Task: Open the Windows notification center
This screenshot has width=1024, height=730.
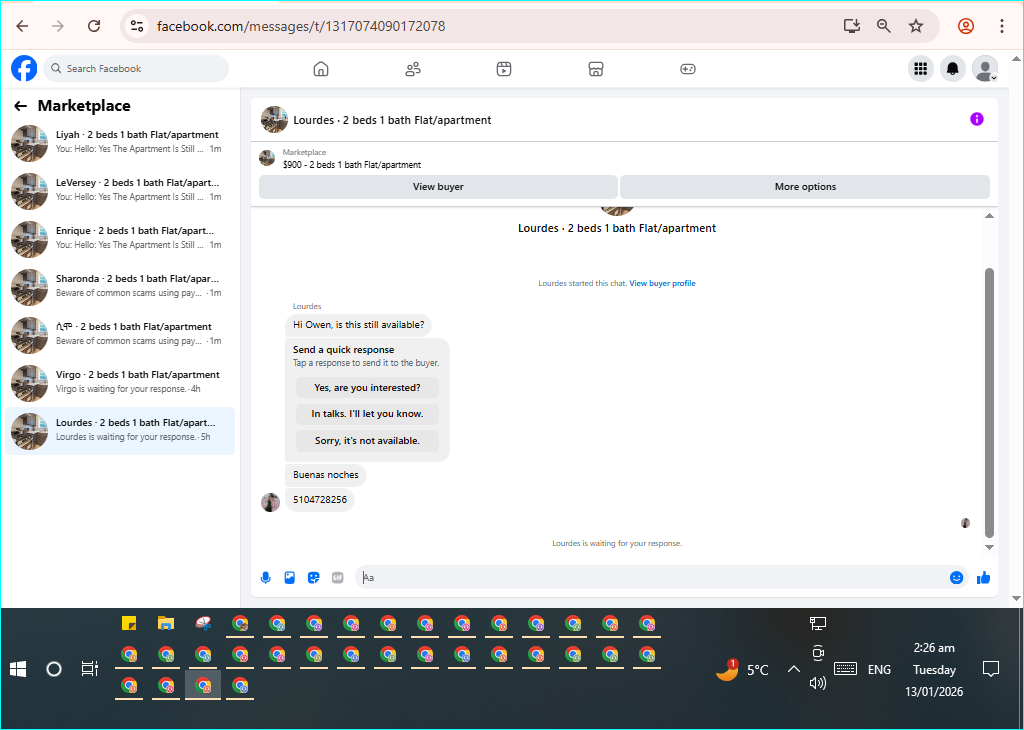Action: click(x=991, y=669)
